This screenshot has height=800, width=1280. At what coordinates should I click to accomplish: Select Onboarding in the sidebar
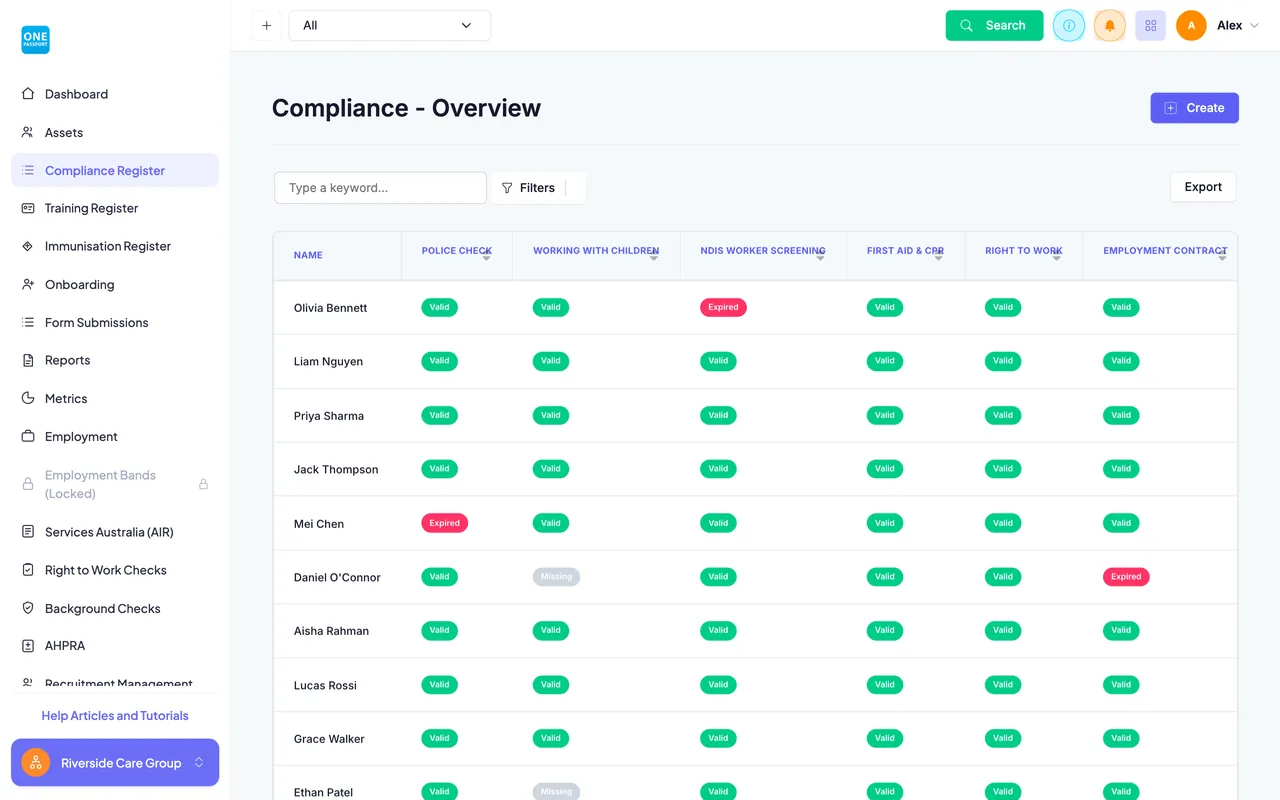(x=115, y=284)
